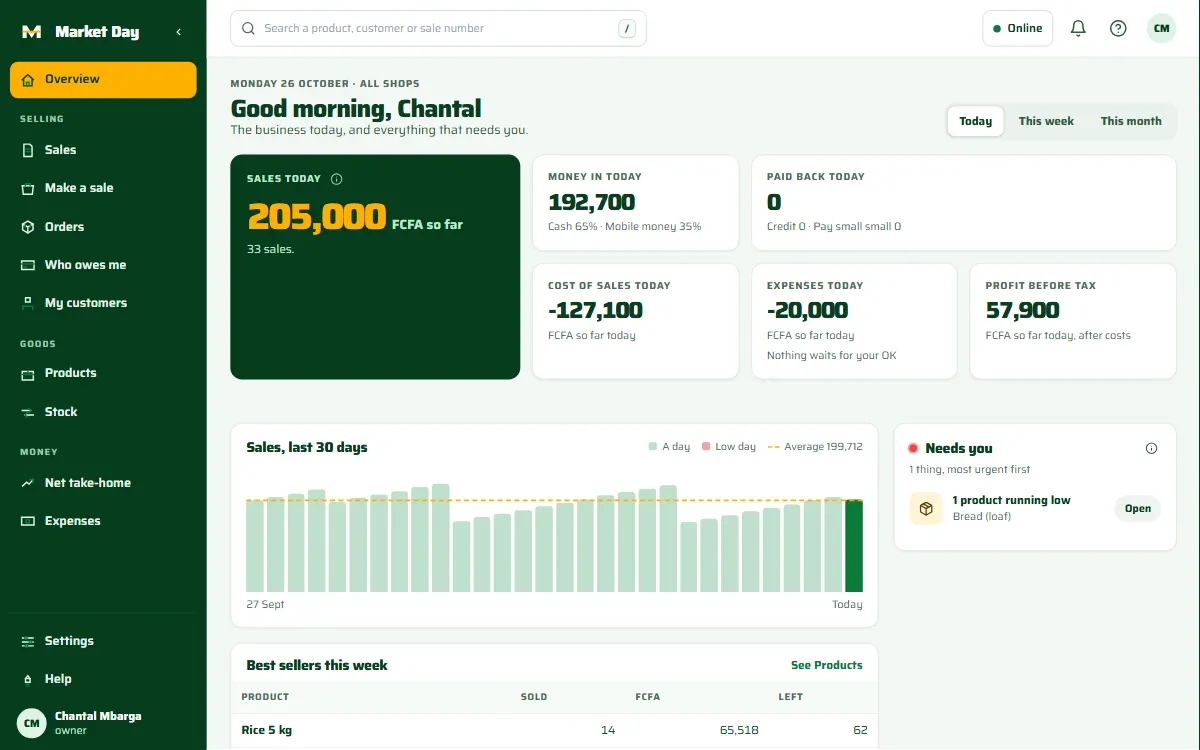Click the Stock icon in sidebar
Screen dimensions: 1200x750
(x=27, y=412)
